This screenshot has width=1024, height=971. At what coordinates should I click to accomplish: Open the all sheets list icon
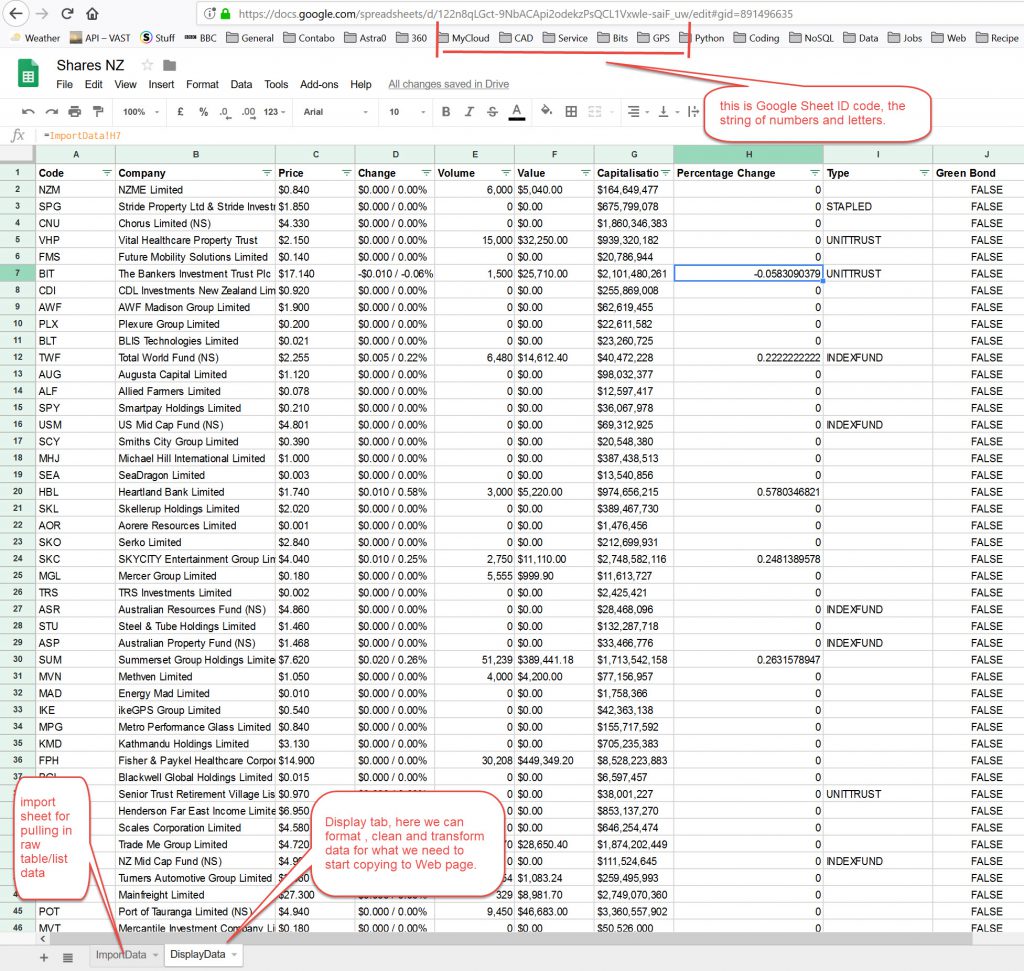(x=68, y=957)
